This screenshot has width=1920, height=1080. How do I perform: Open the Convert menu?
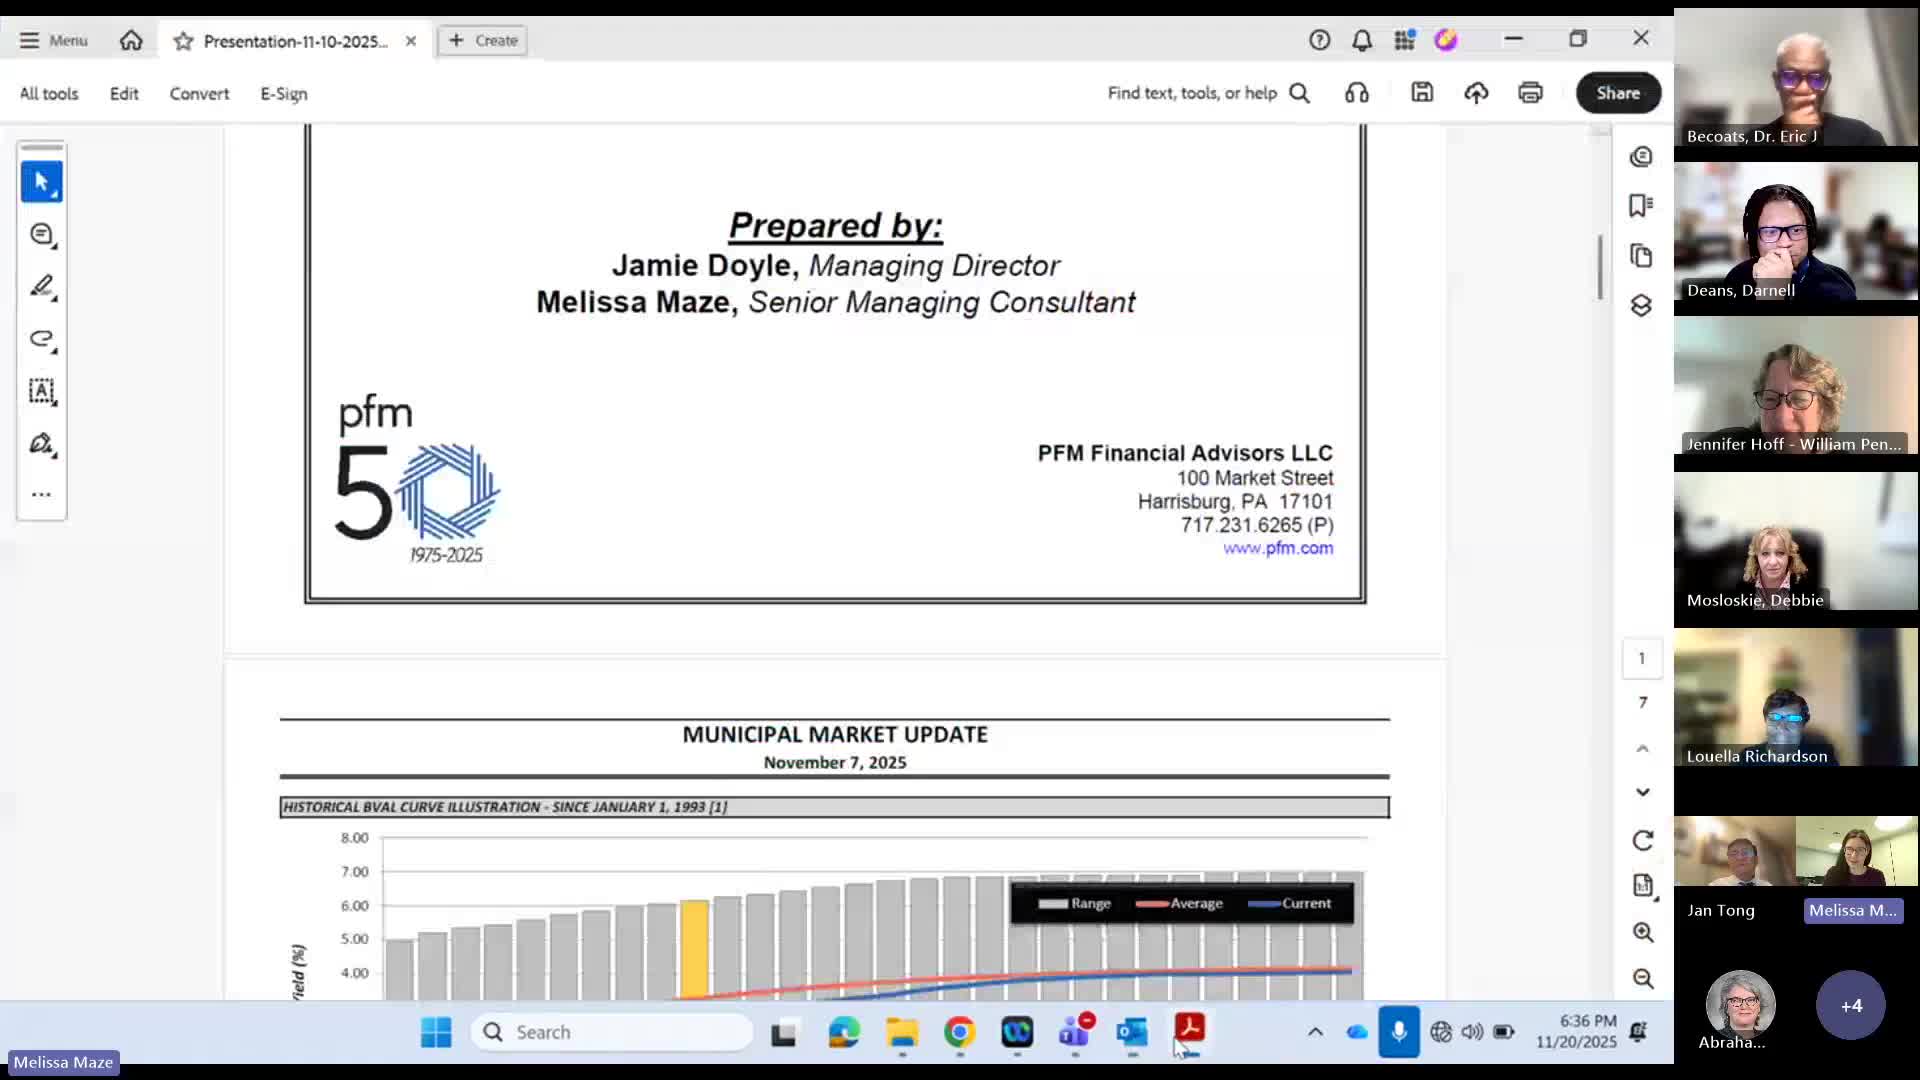click(x=199, y=93)
